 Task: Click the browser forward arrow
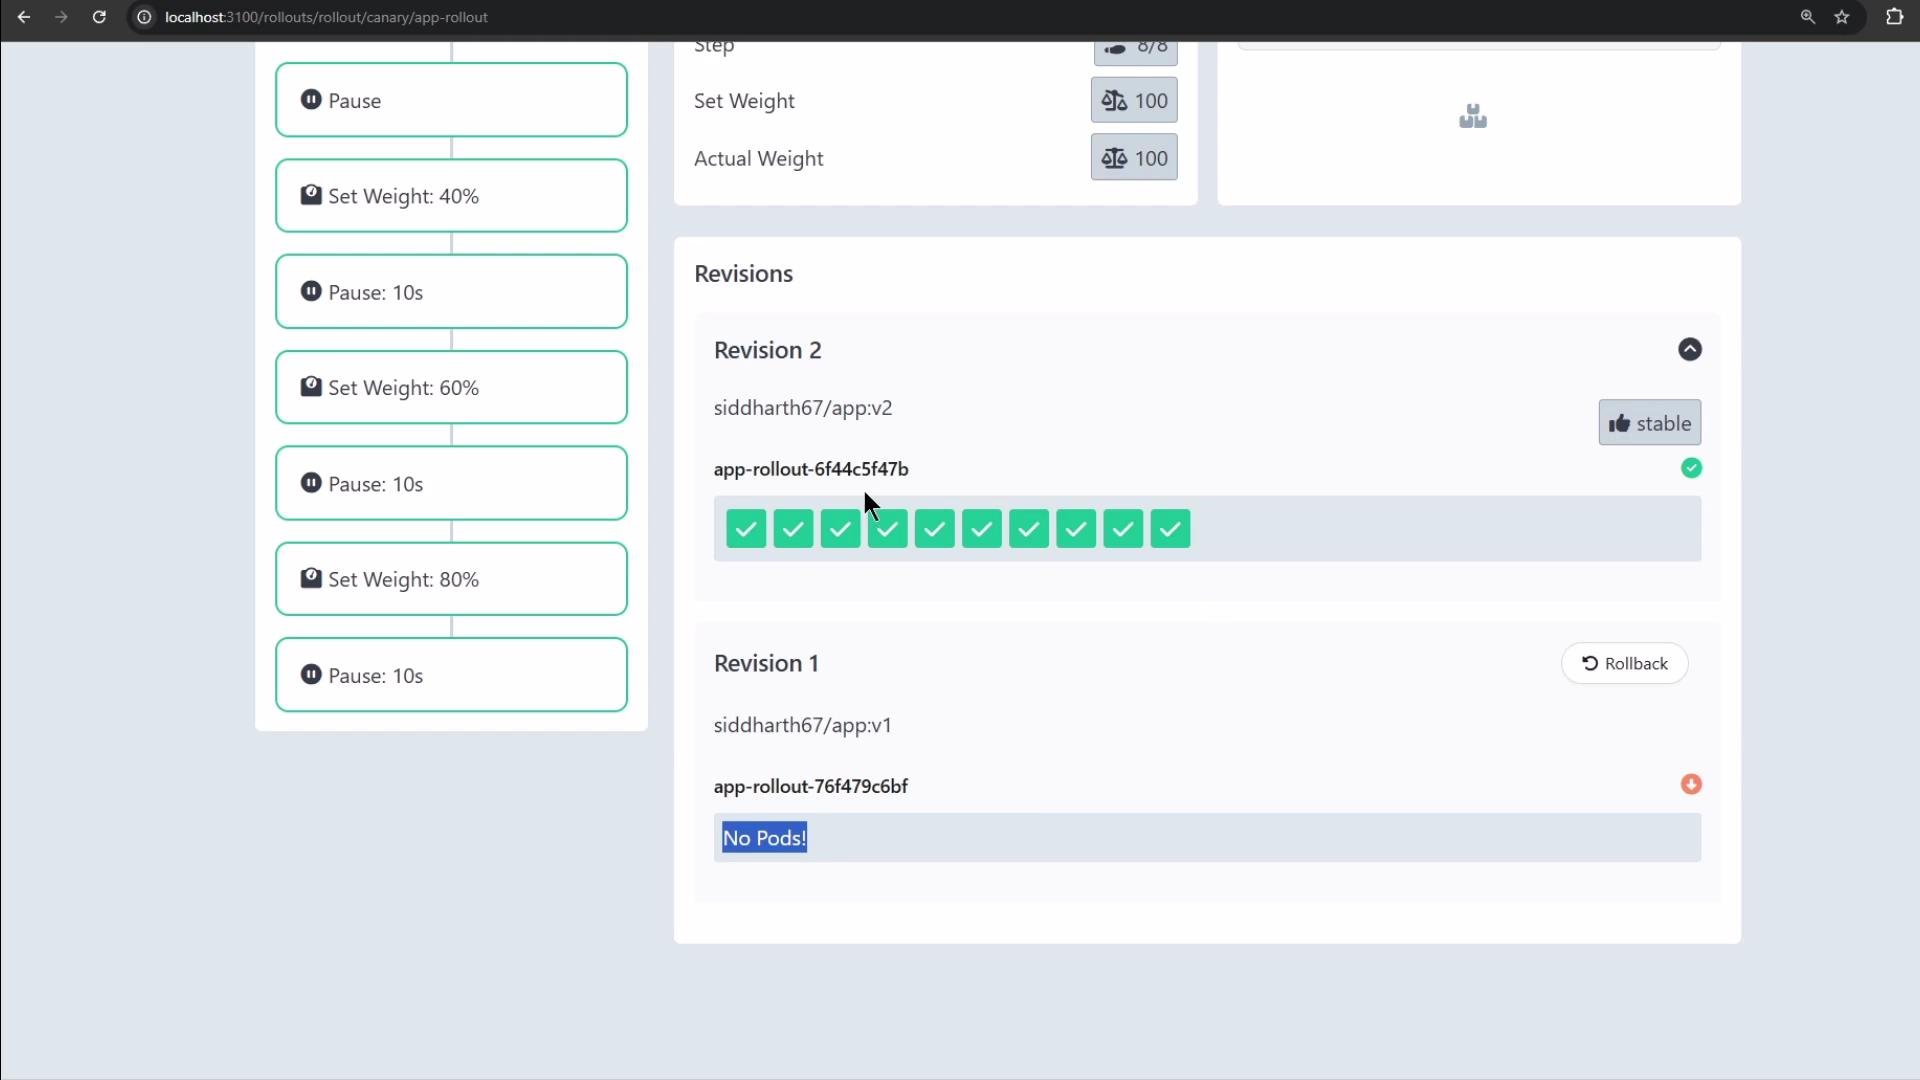point(61,17)
